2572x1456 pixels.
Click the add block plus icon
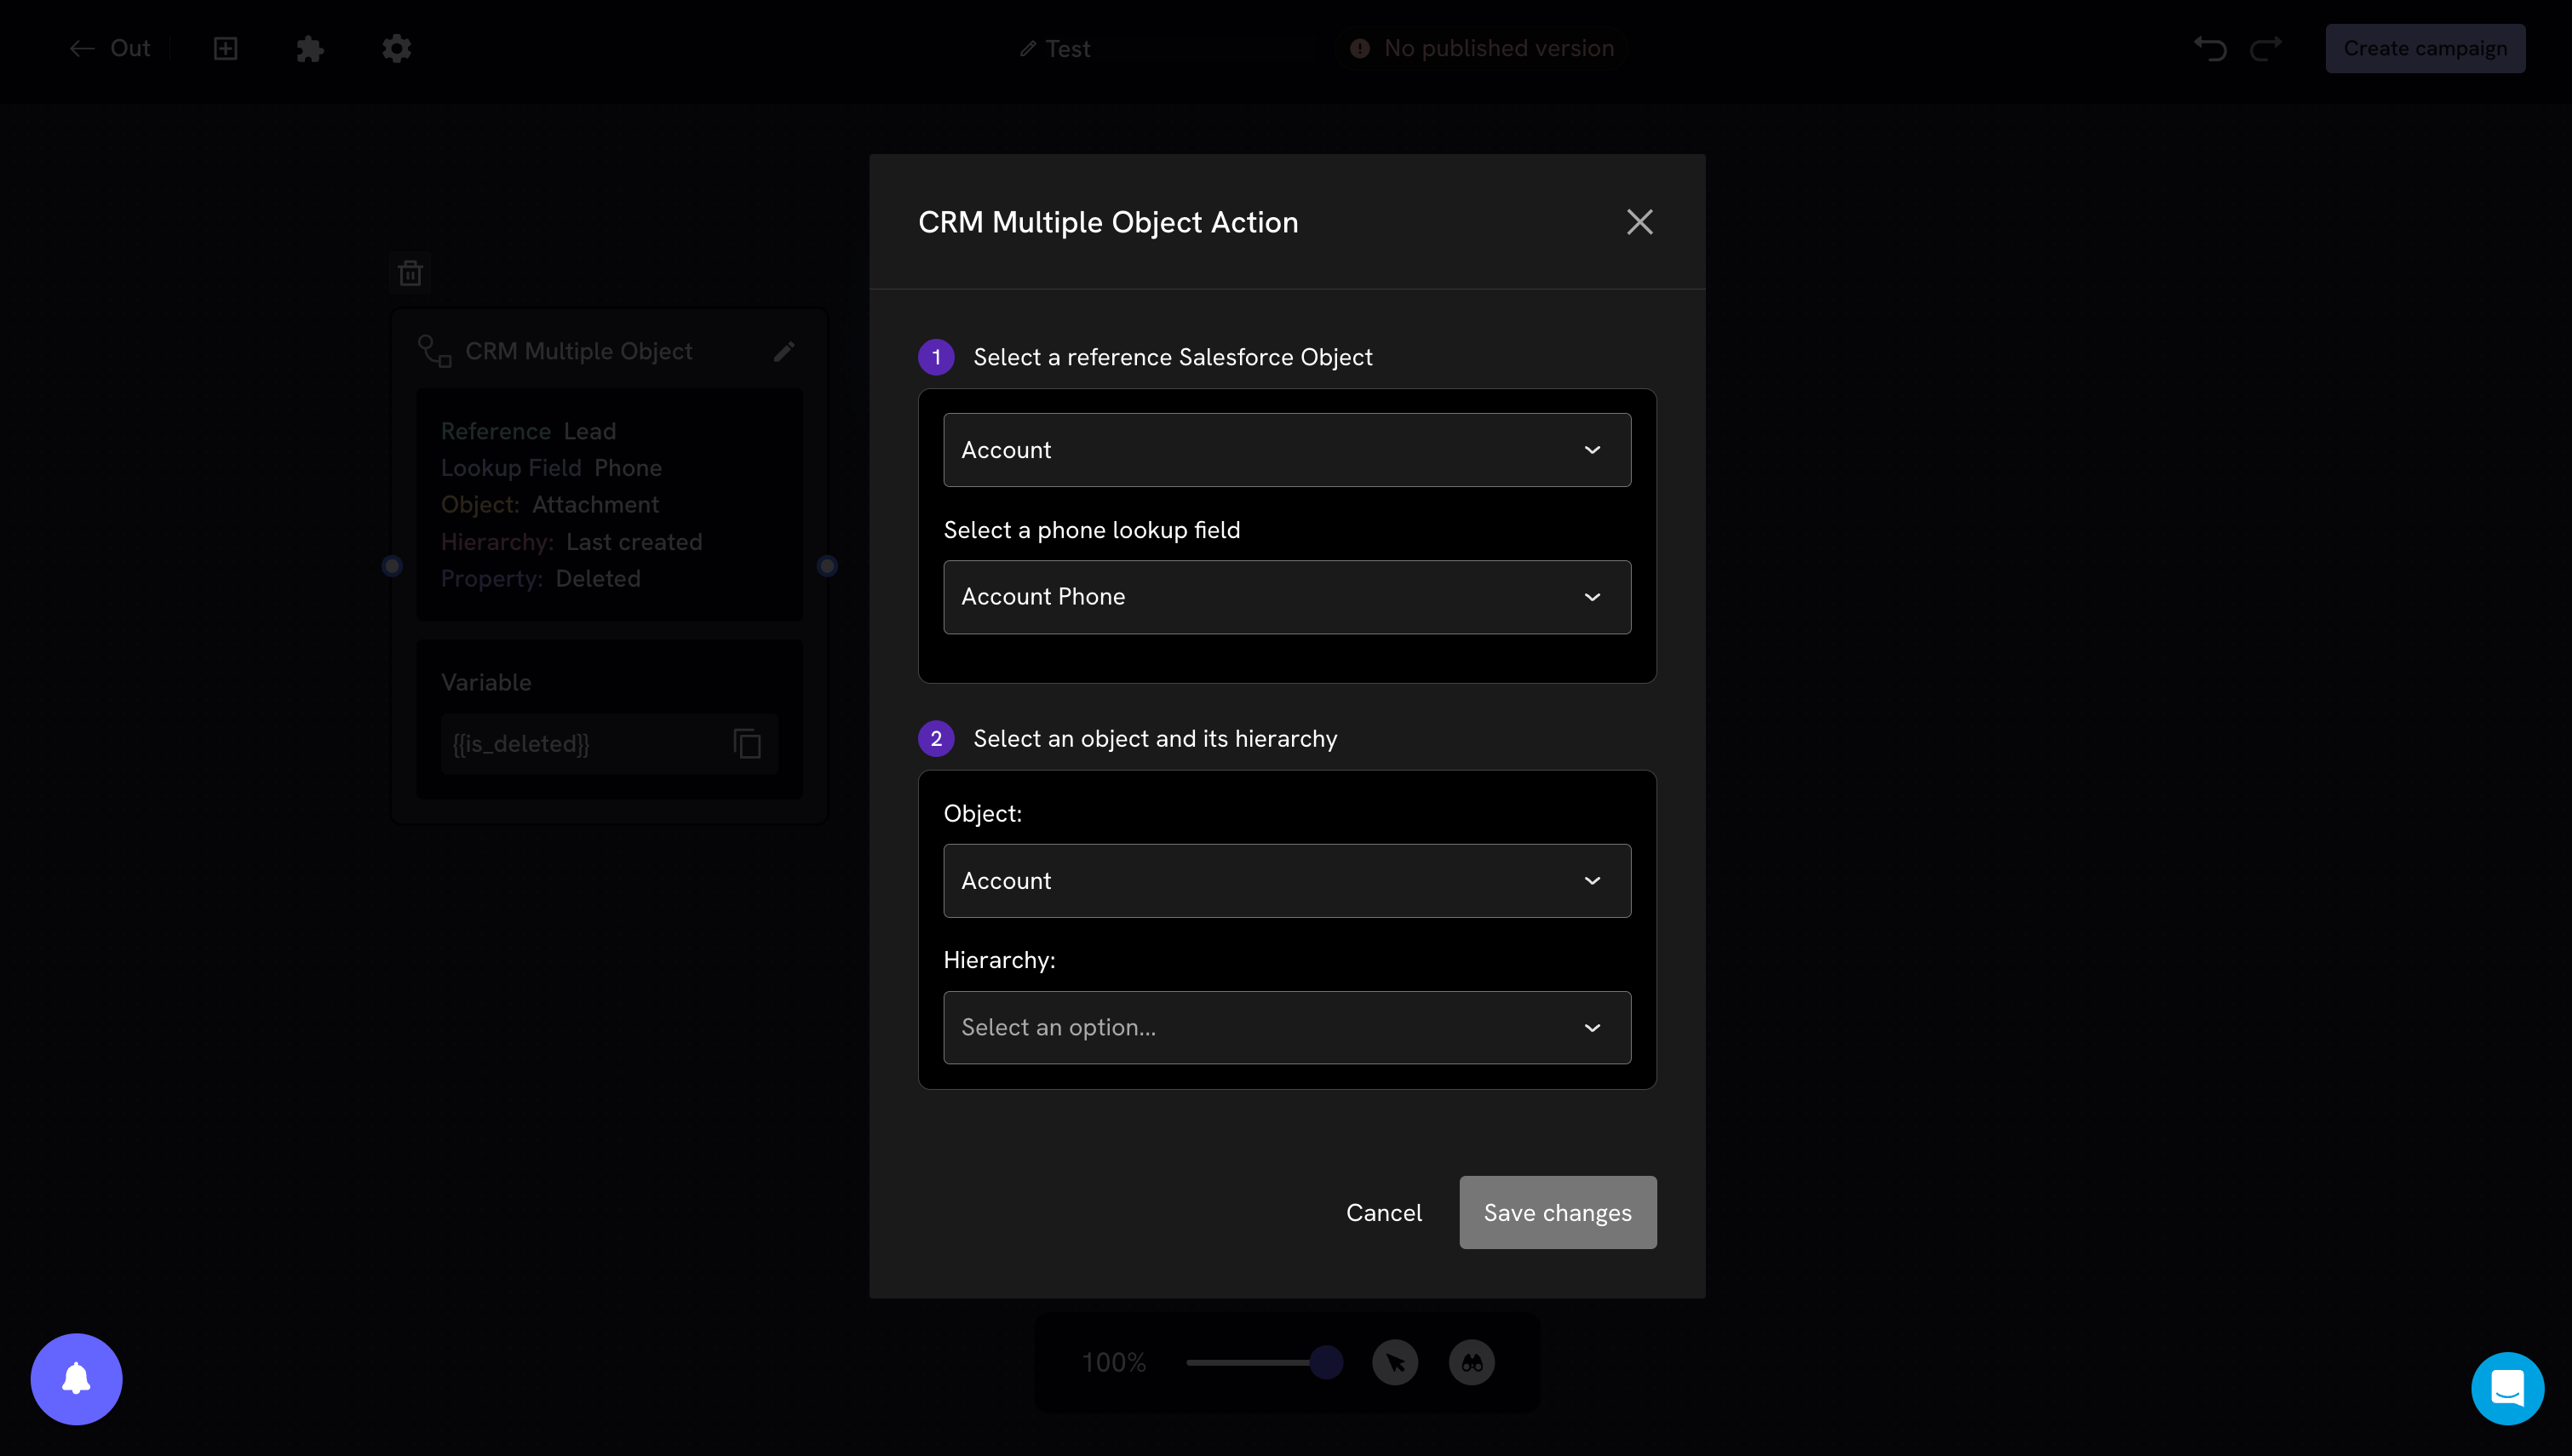[x=225, y=48]
